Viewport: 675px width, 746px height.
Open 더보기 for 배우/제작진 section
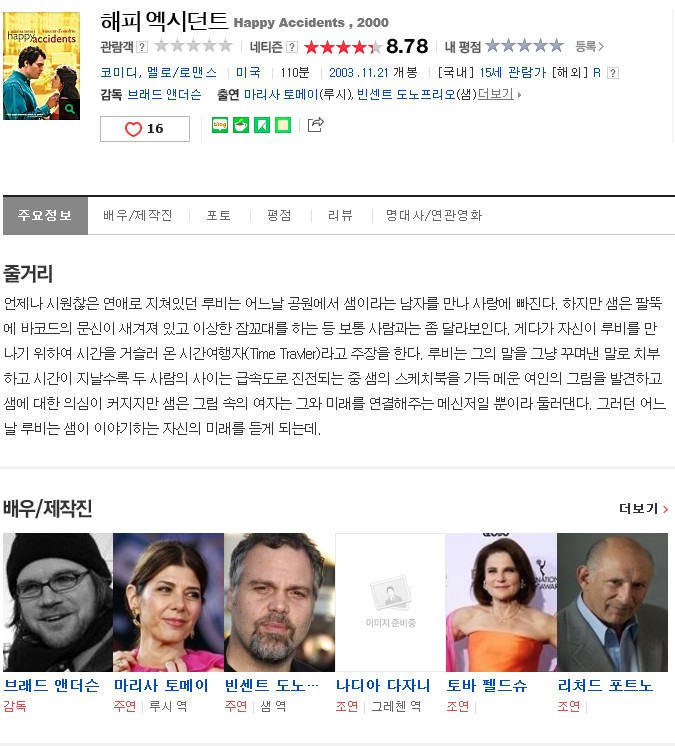[643, 509]
